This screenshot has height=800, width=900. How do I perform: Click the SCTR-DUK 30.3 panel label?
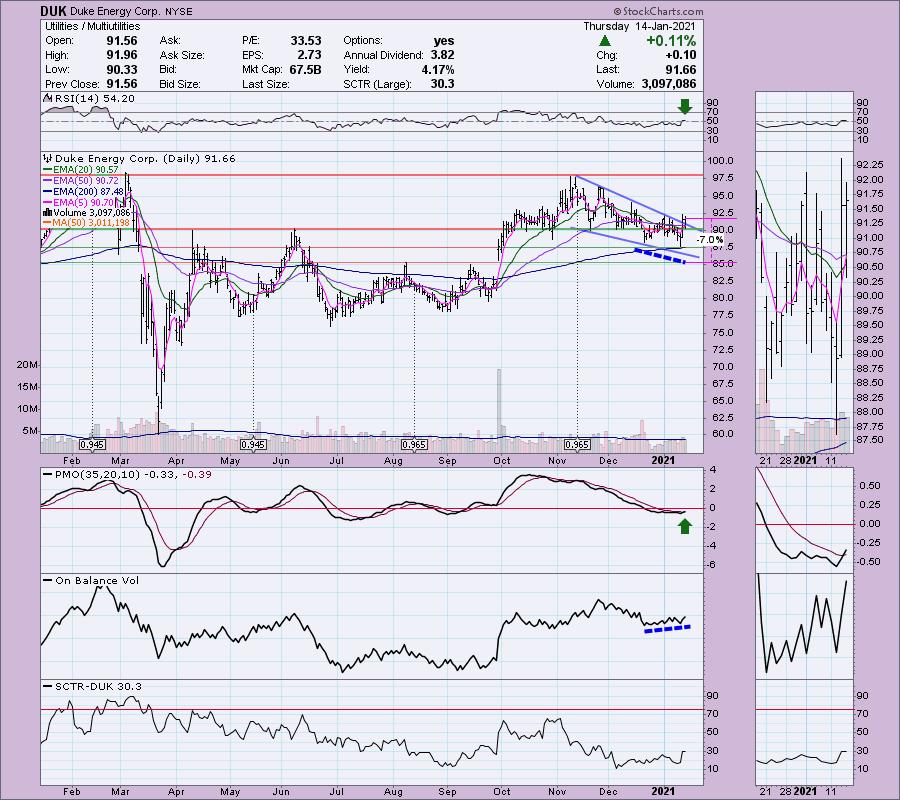[x=98, y=686]
